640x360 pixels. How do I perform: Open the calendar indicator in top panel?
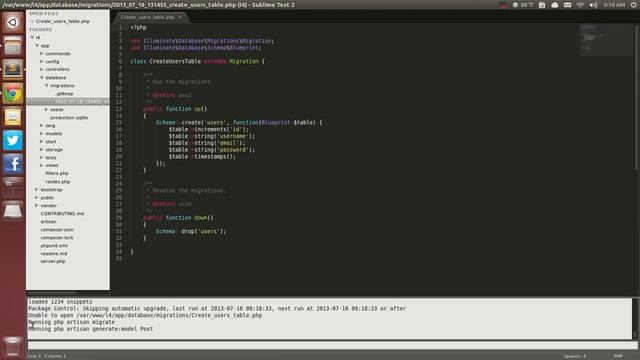(542, 5)
